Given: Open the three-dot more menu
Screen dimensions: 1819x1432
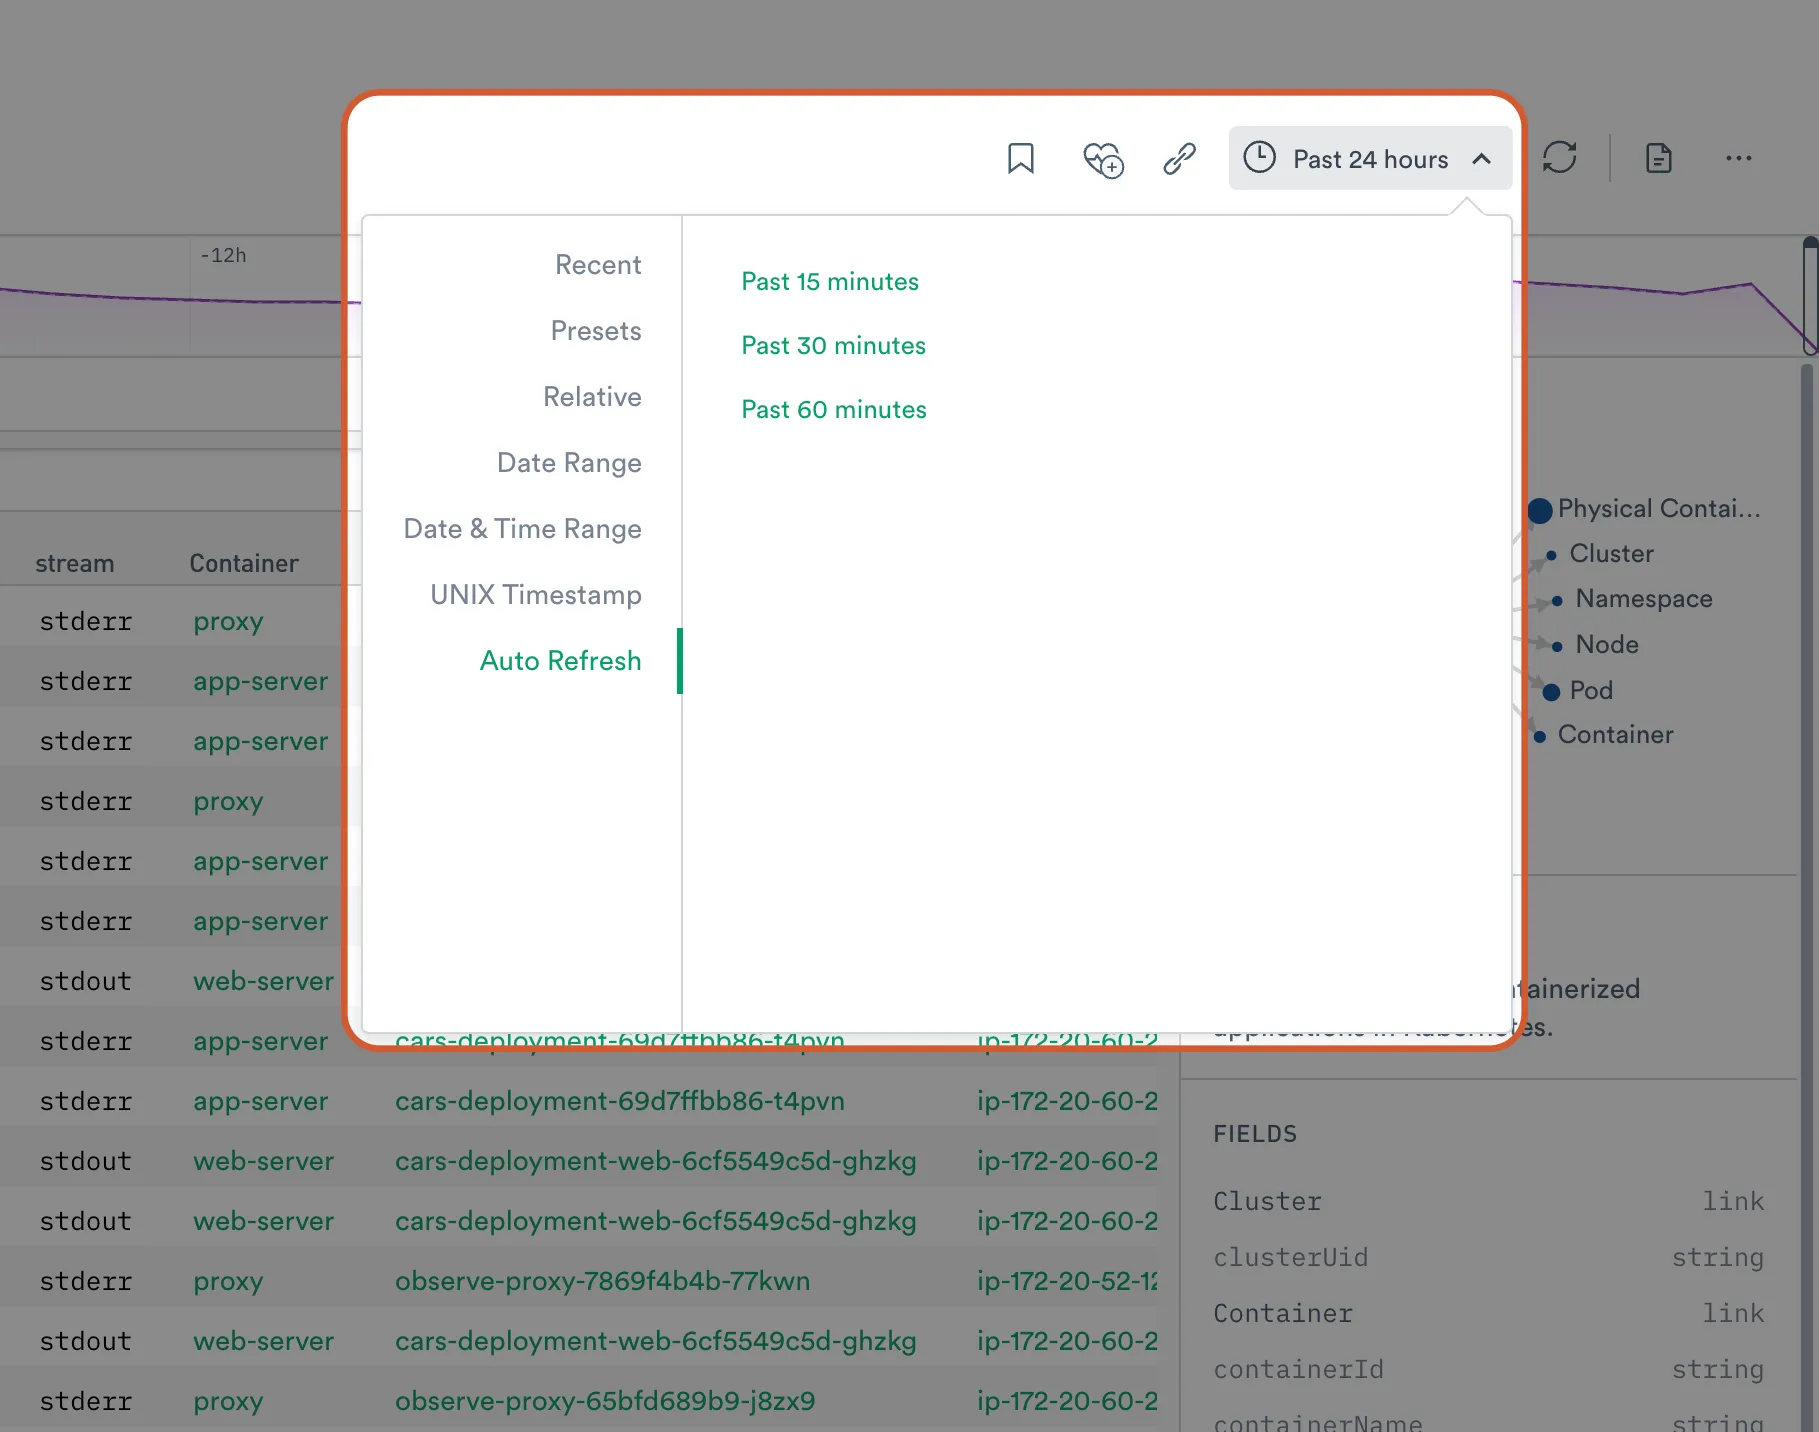Looking at the screenshot, I should [1738, 158].
